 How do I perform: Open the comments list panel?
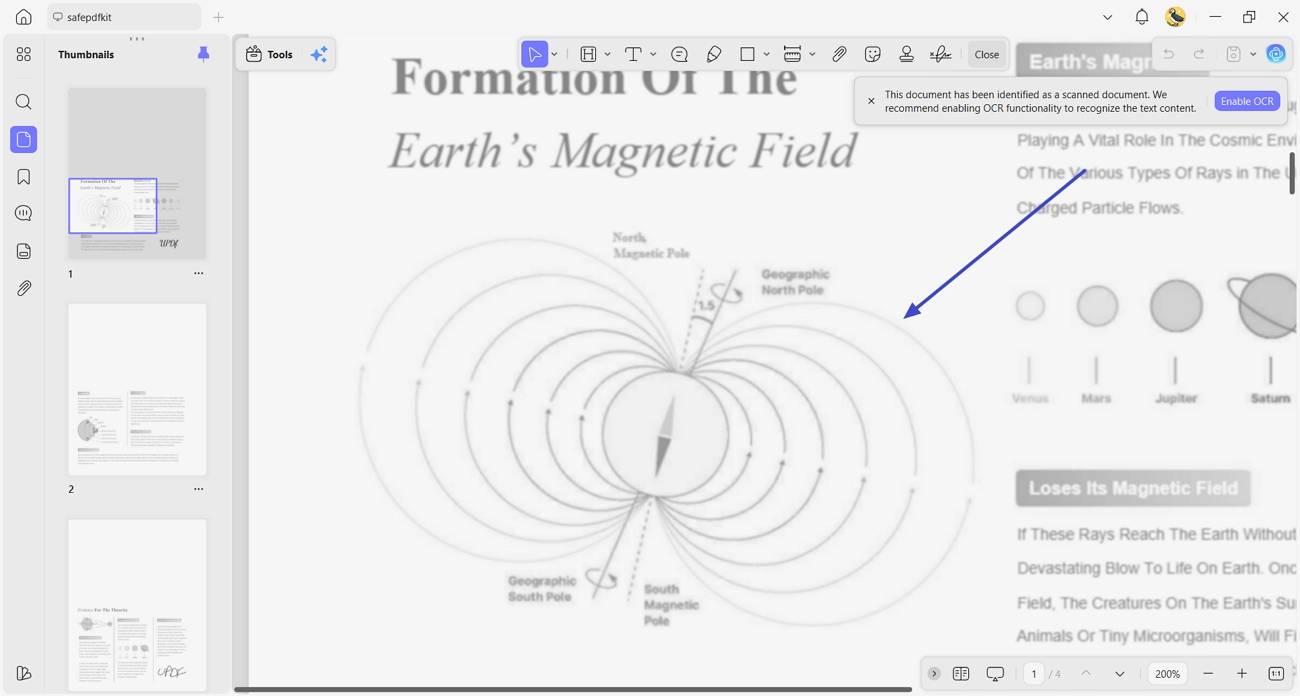[24, 214]
